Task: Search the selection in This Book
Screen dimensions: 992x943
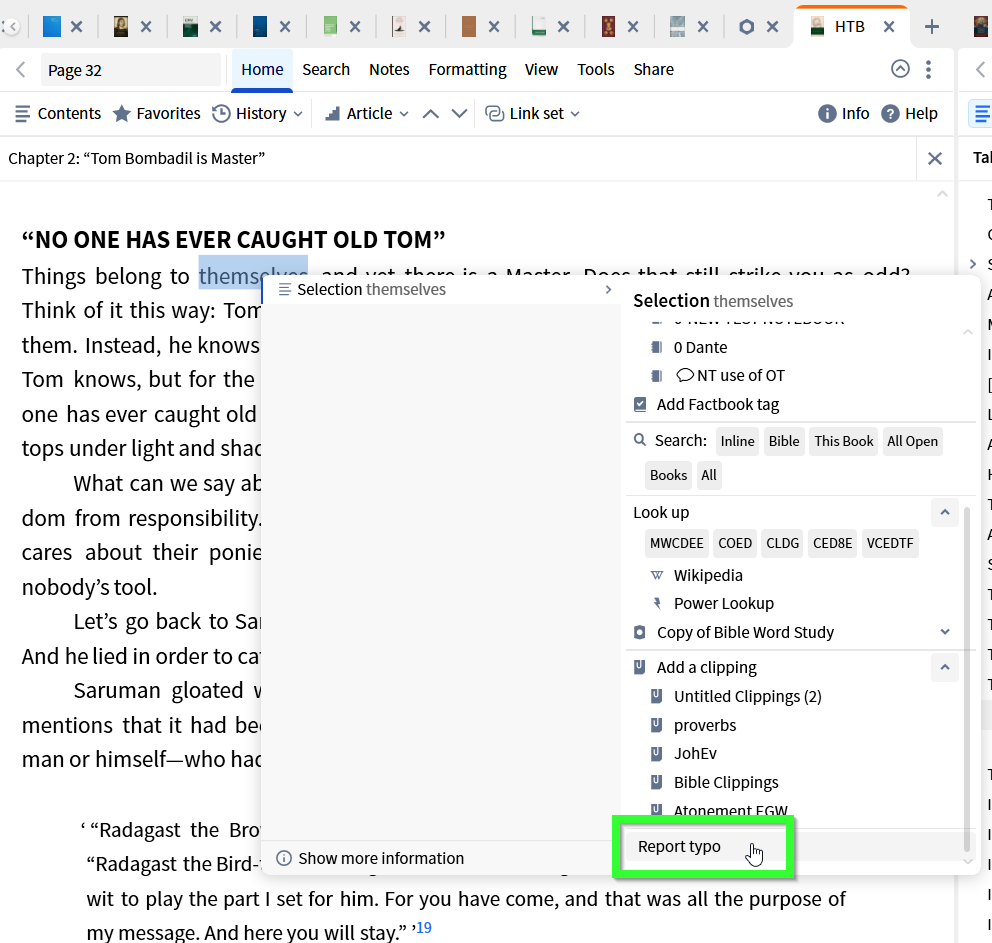Action: coord(843,441)
